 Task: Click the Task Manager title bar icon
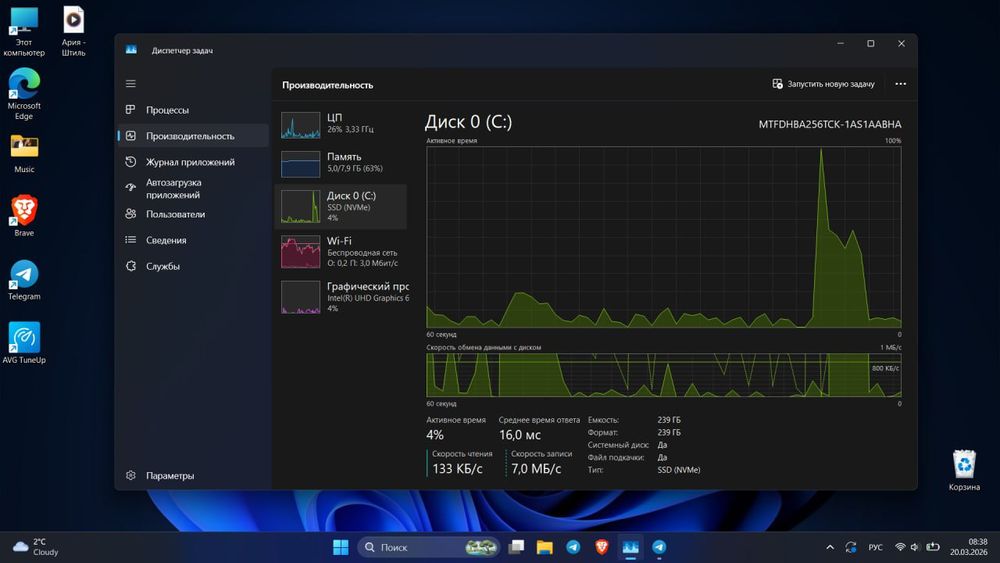coord(131,50)
